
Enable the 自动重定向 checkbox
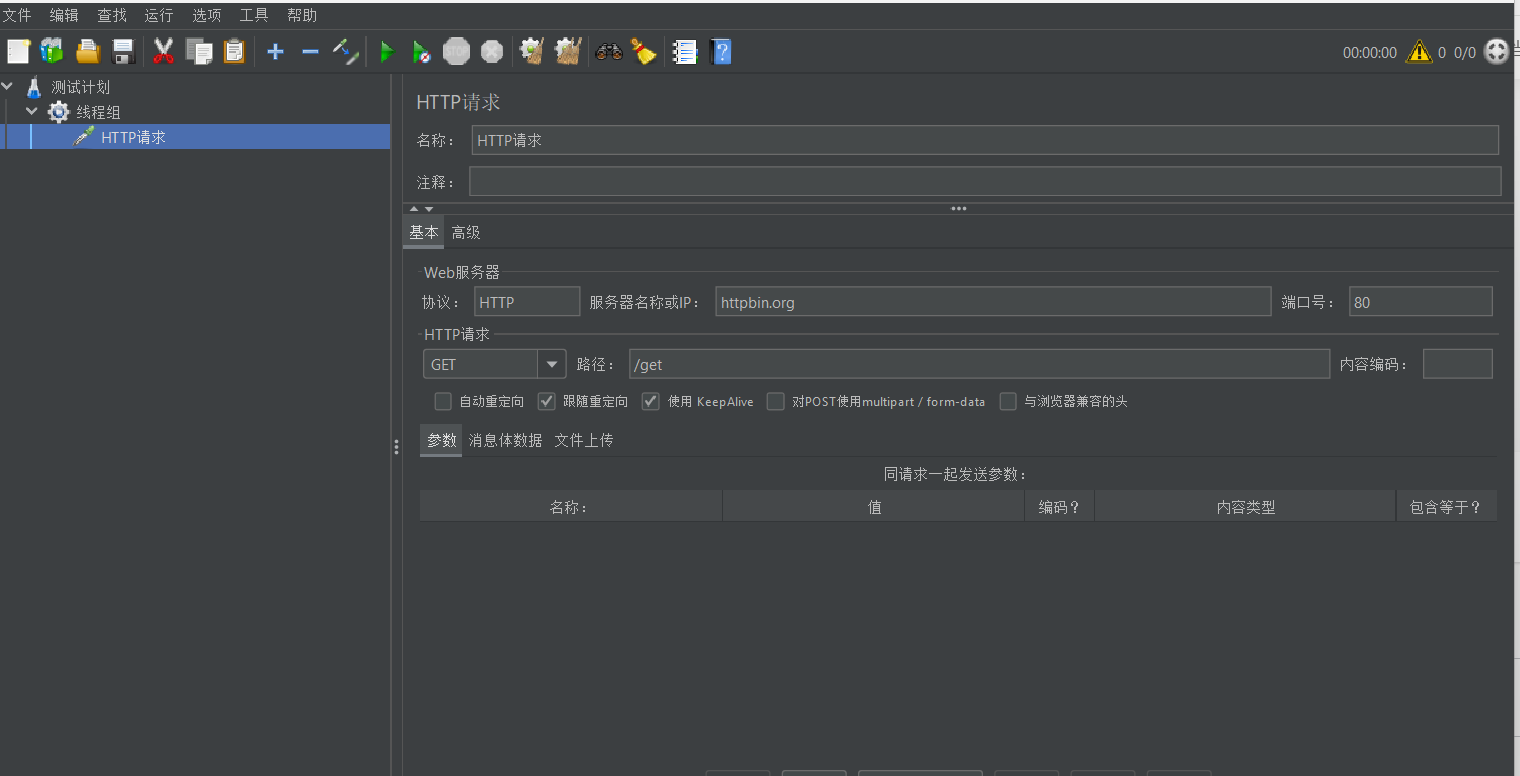tap(442, 401)
